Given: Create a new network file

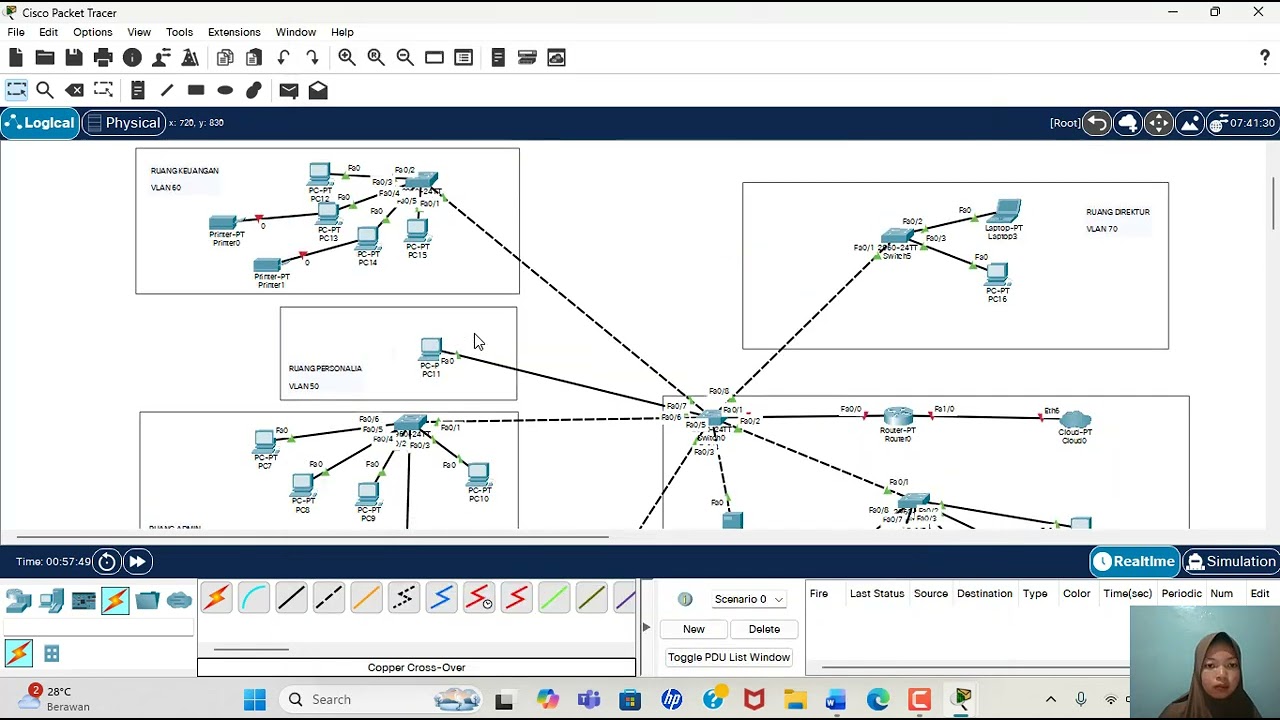Looking at the screenshot, I should click(16, 58).
